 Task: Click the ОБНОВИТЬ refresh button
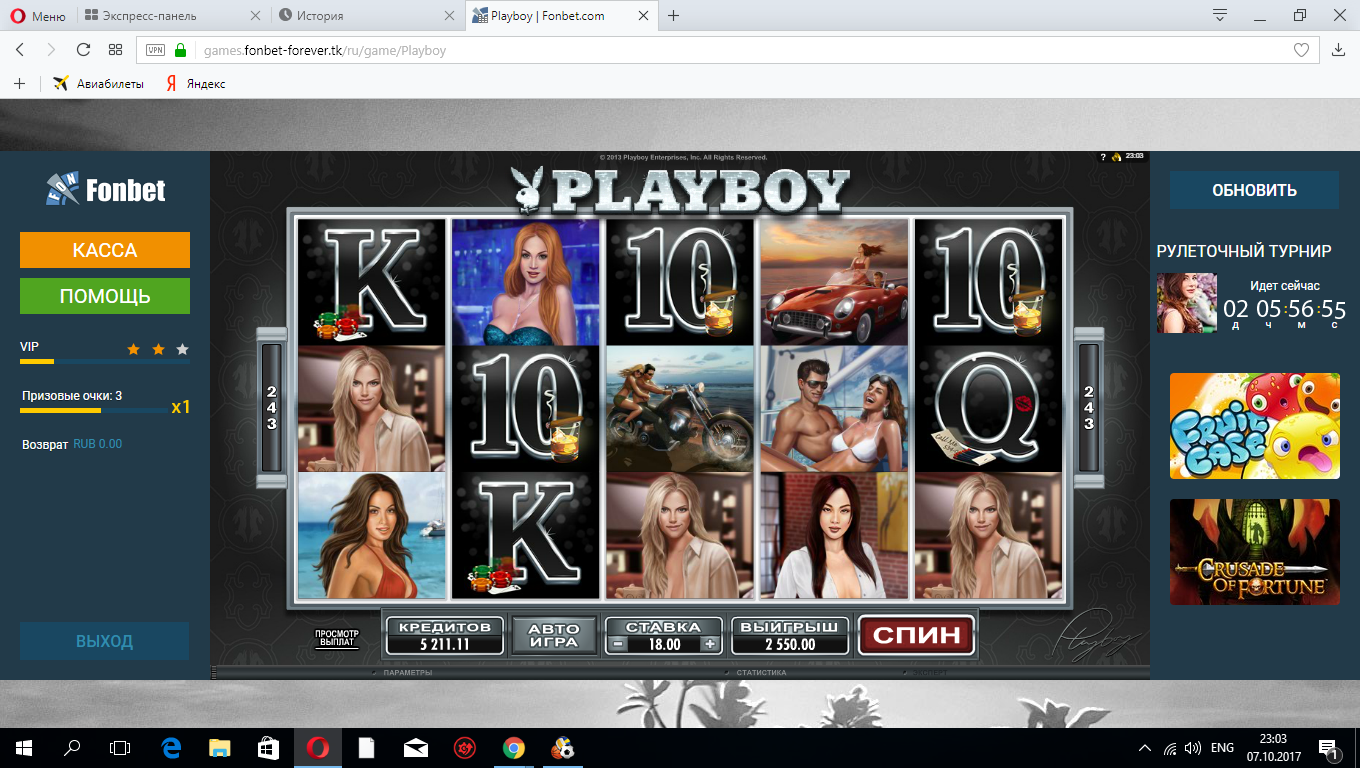(1254, 190)
